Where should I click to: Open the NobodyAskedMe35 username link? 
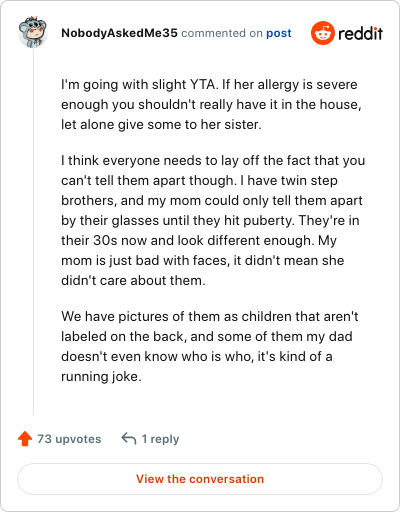(x=119, y=33)
